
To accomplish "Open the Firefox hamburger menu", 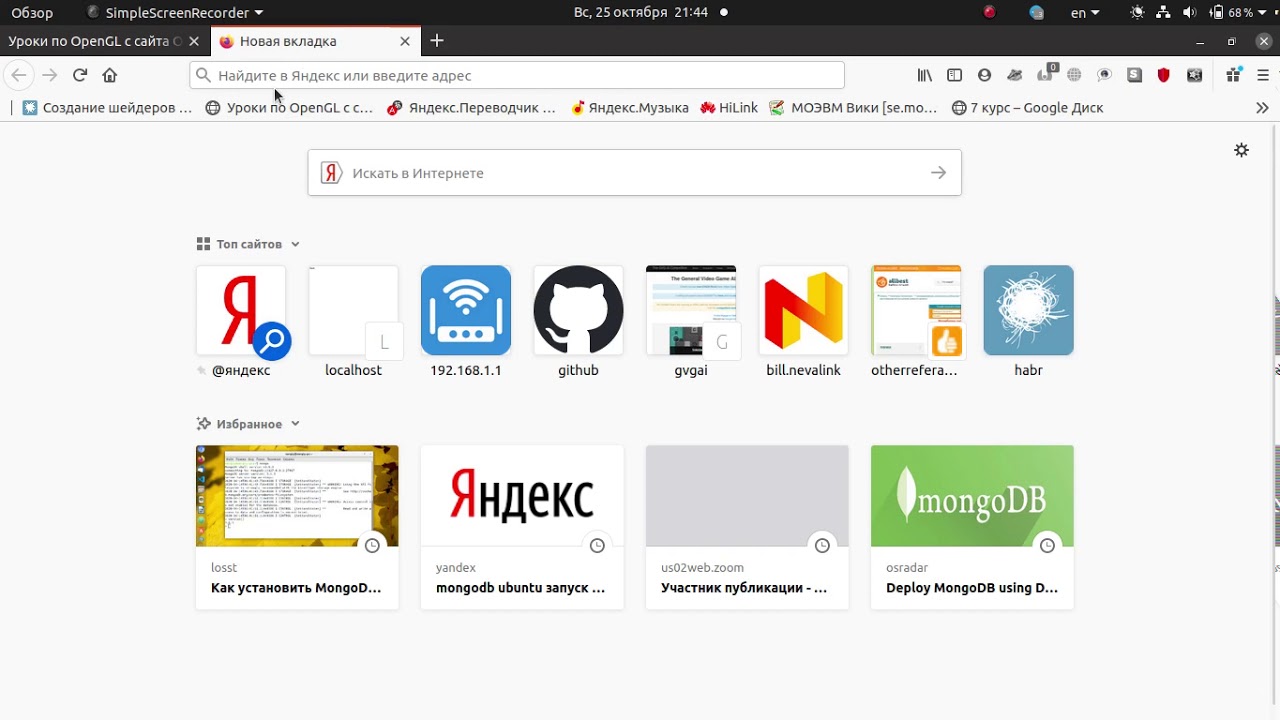I will coord(1263,75).
